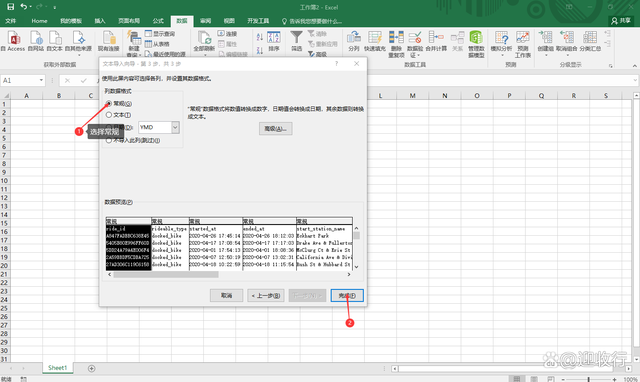Select the ride_id column in preview
The height and width of the screenshot is (382, 640).
click(x=129, y=244)
